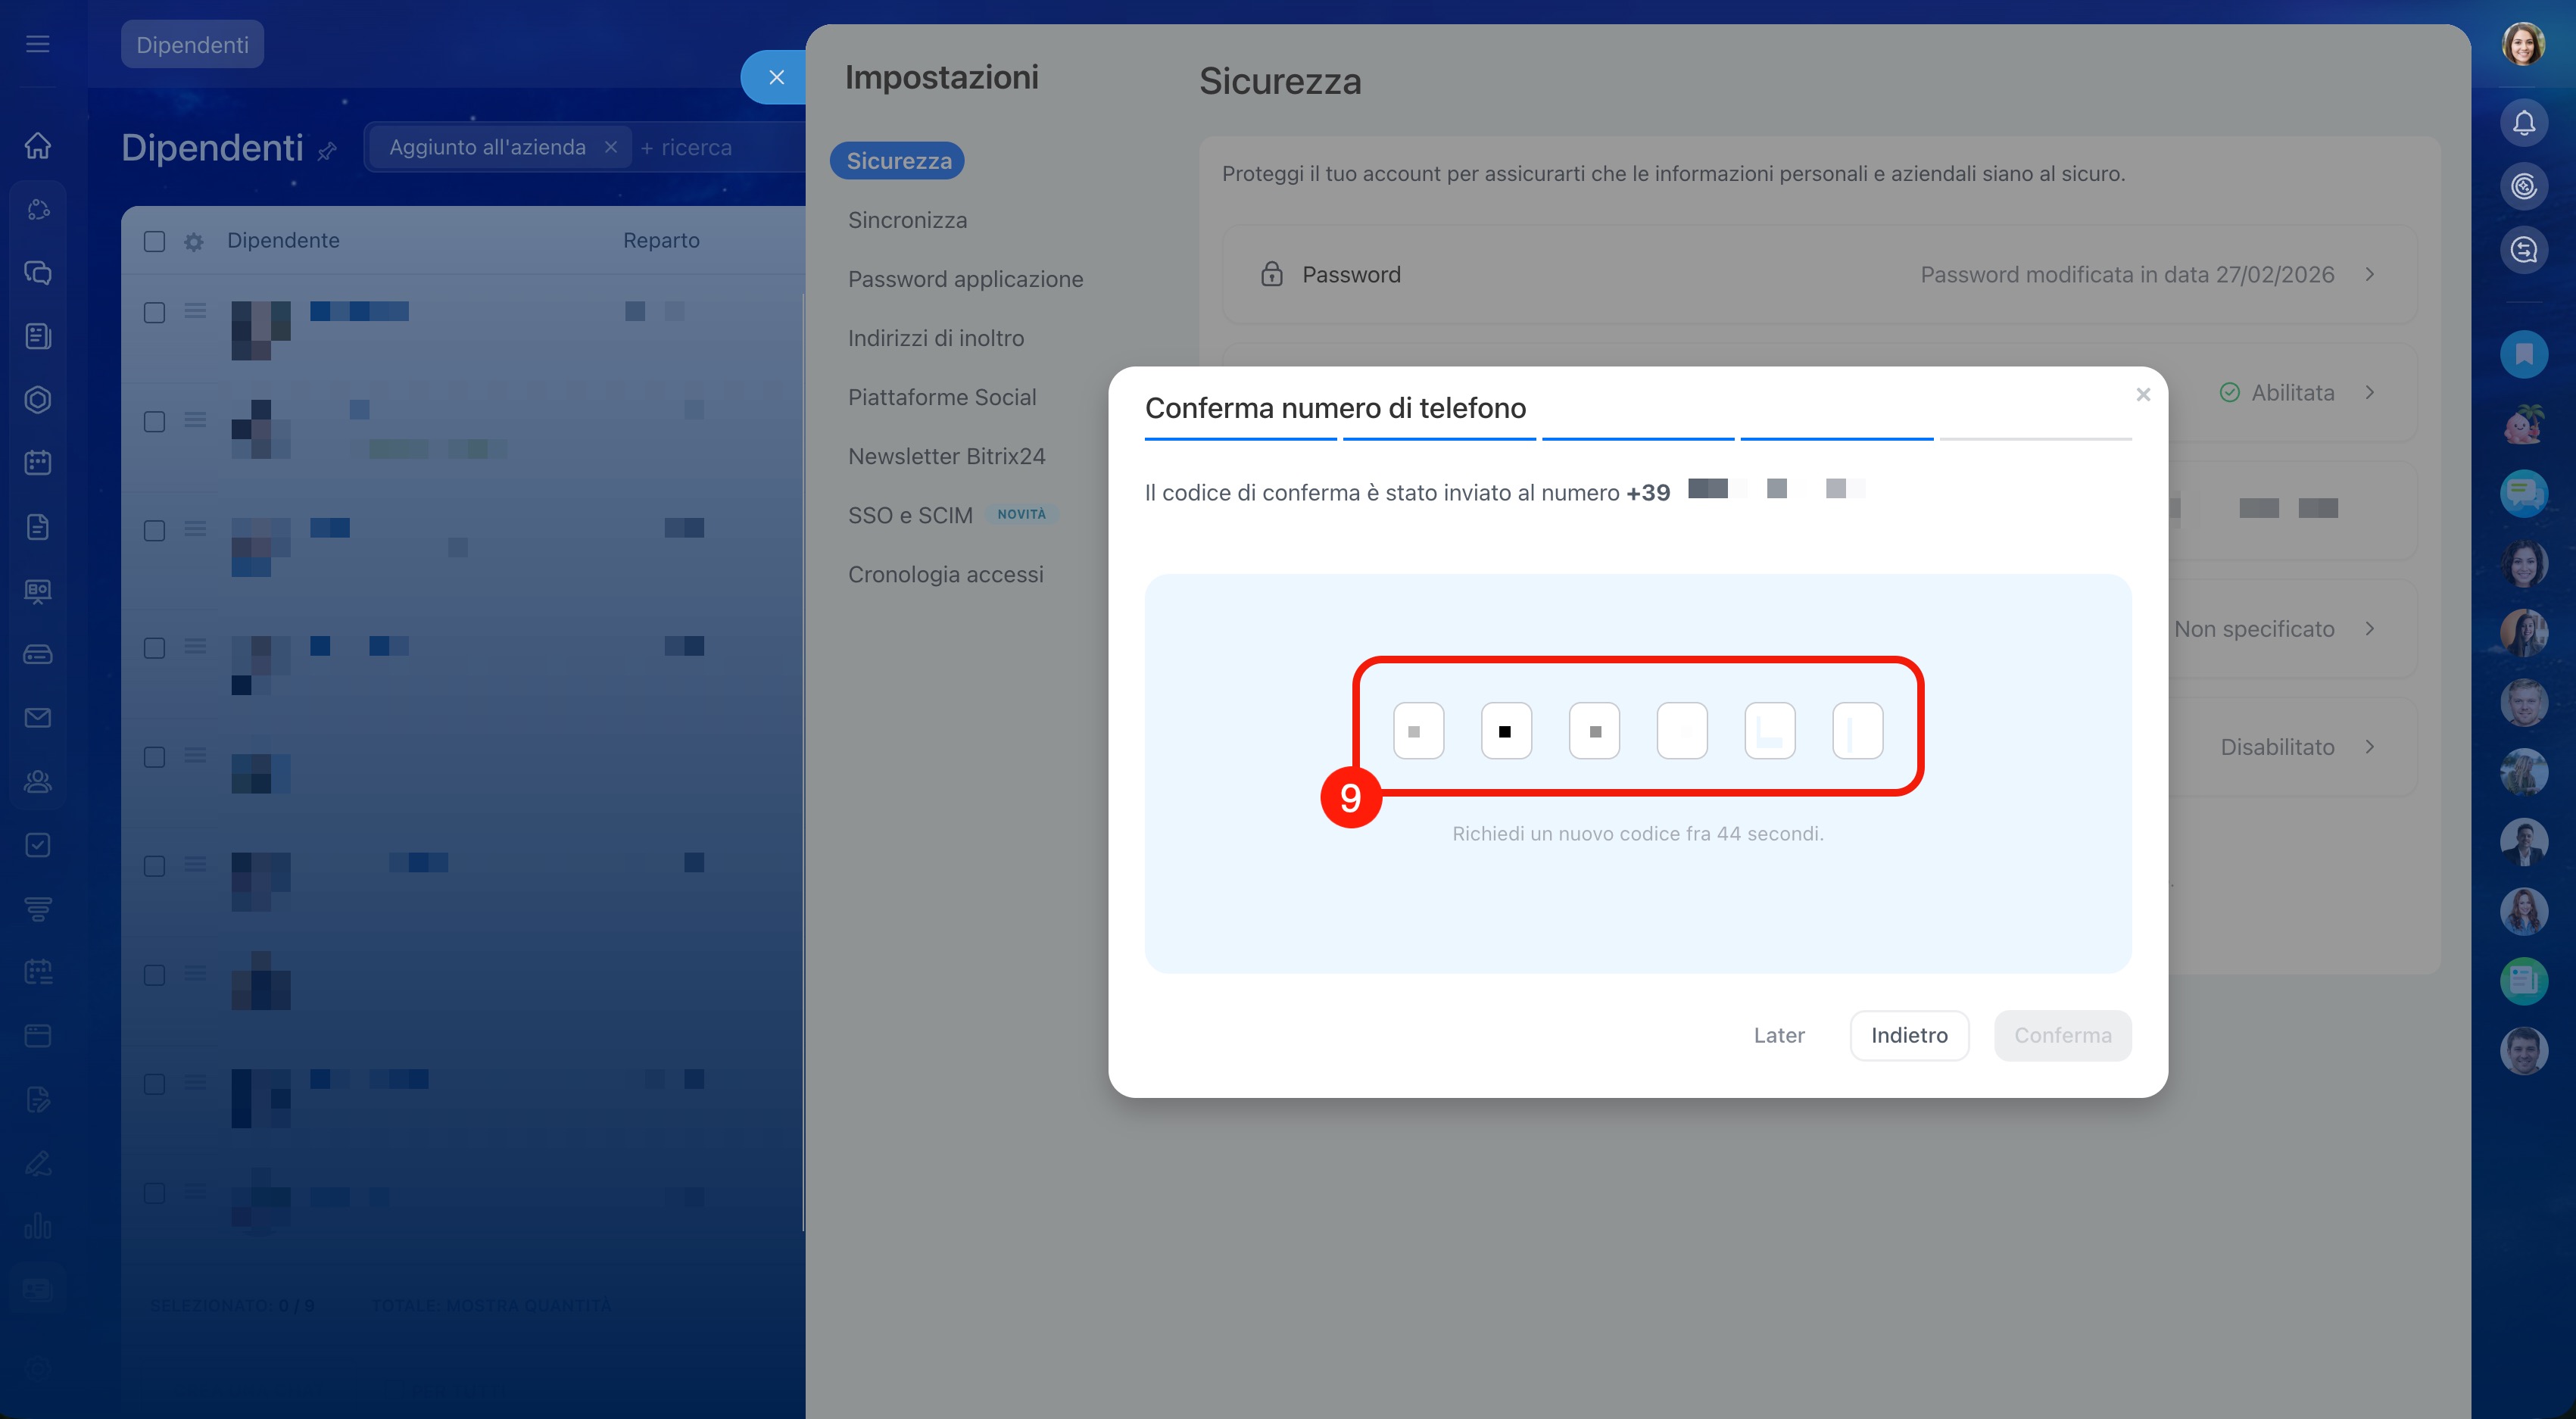Click the Indietro button
The width and height of the screenshot is (2576, 1419).
click(x=1908, y=1035)
